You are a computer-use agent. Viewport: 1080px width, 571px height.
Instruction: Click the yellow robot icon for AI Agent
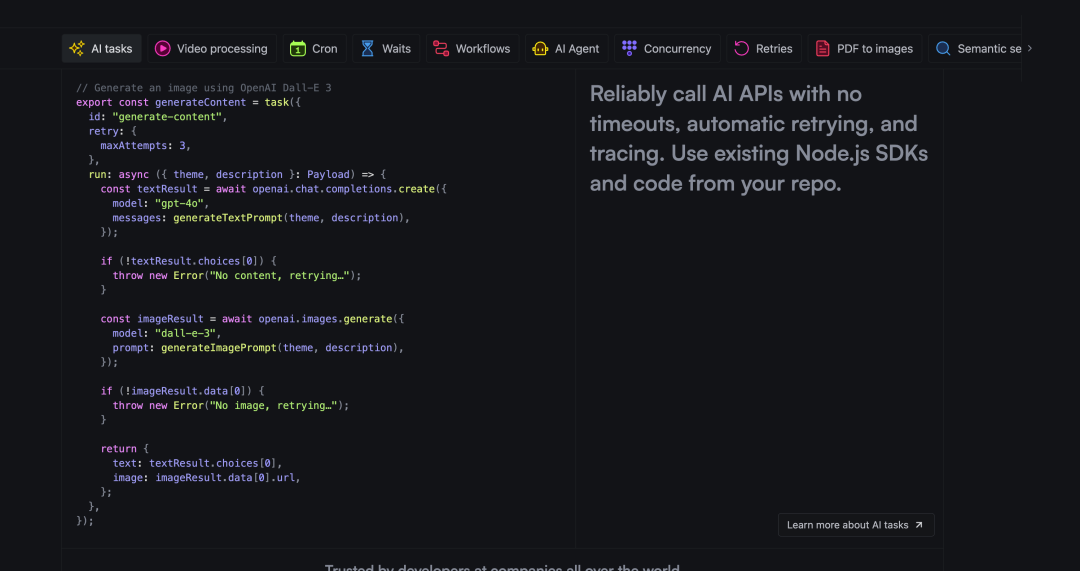click(x=541, y=48)
